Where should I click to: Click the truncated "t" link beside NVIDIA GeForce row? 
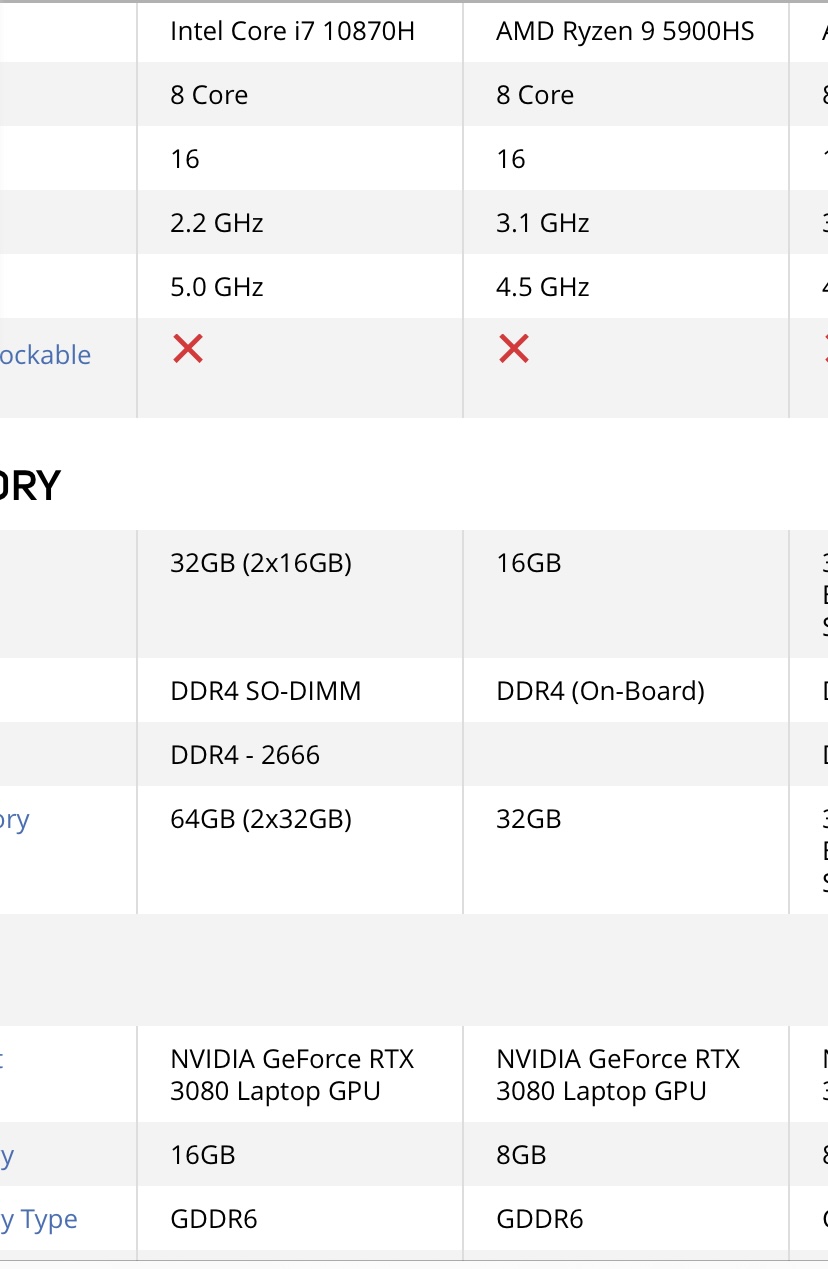tap(2, 1060)
